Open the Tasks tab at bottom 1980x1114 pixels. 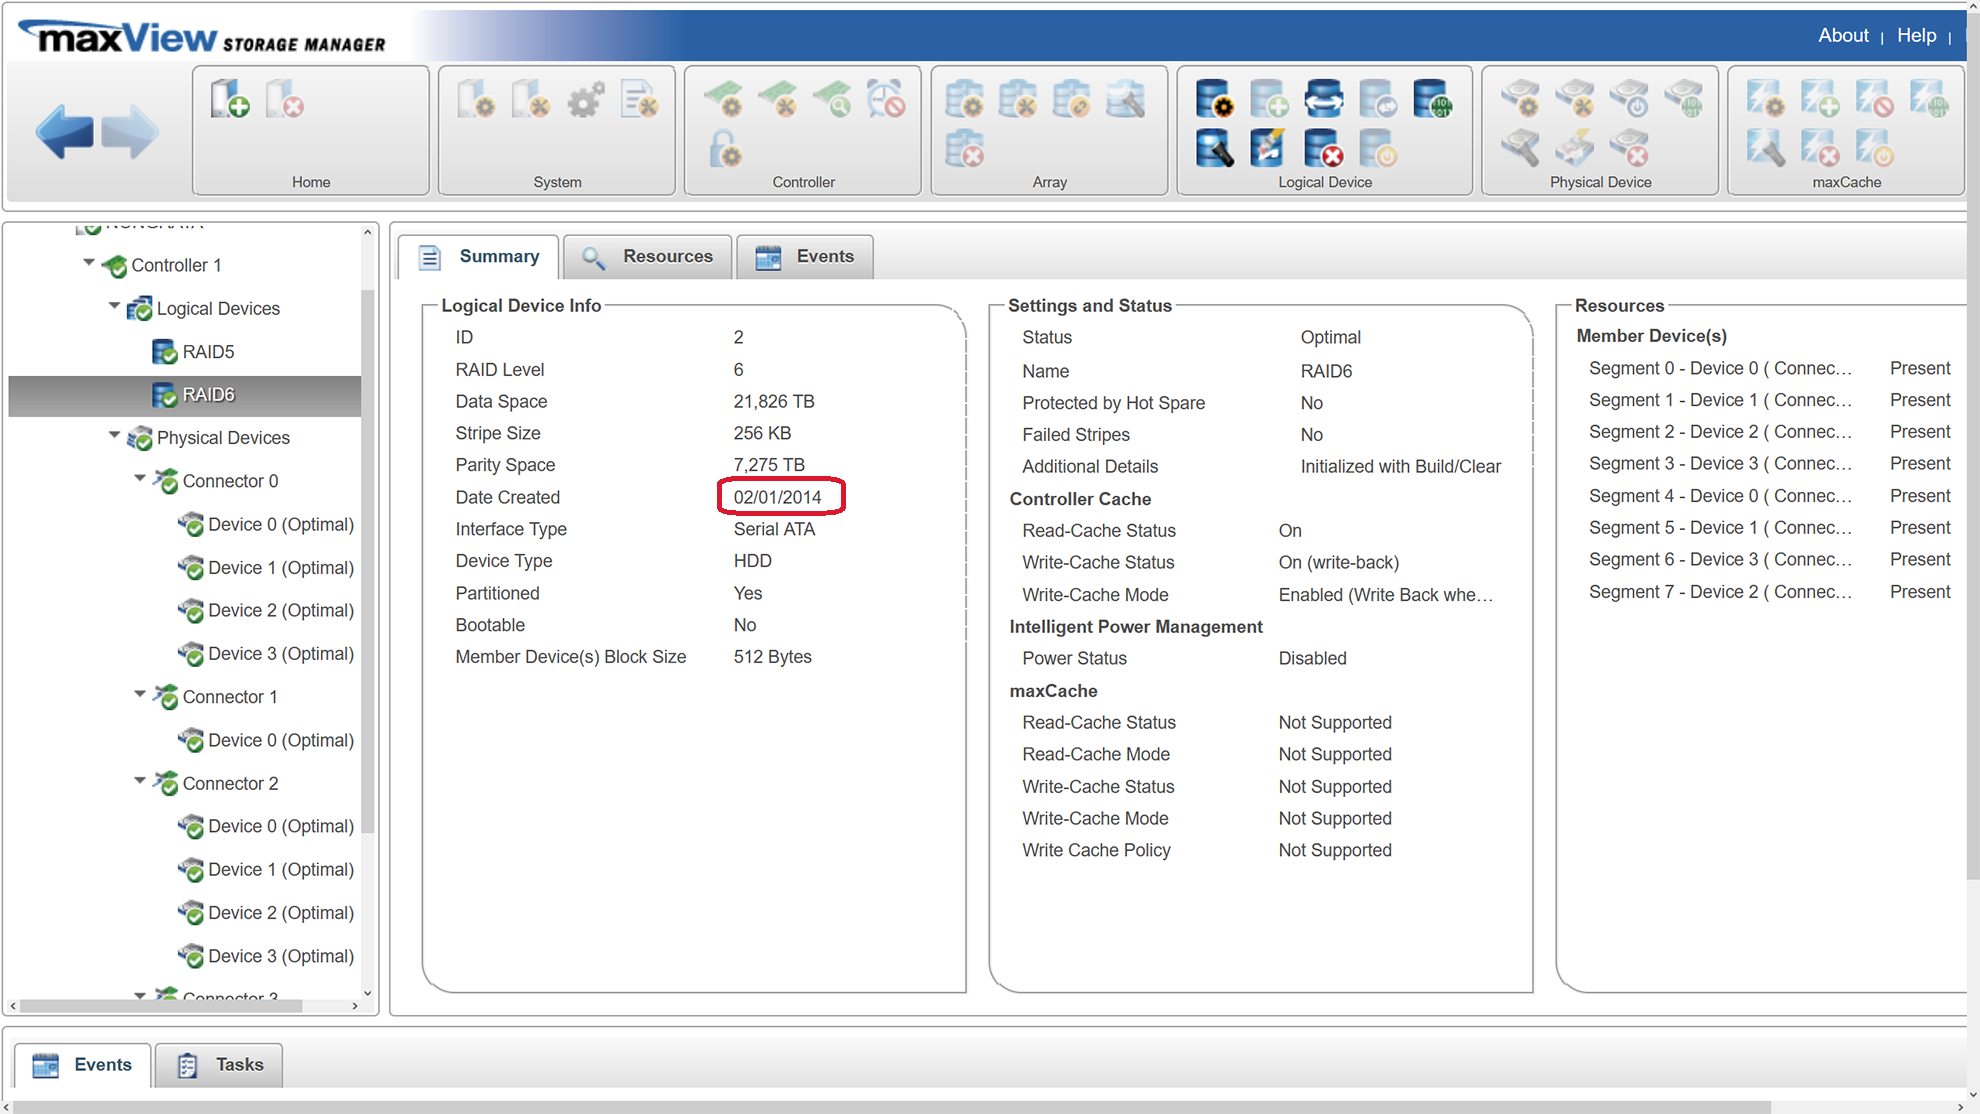coord(220,1065)
